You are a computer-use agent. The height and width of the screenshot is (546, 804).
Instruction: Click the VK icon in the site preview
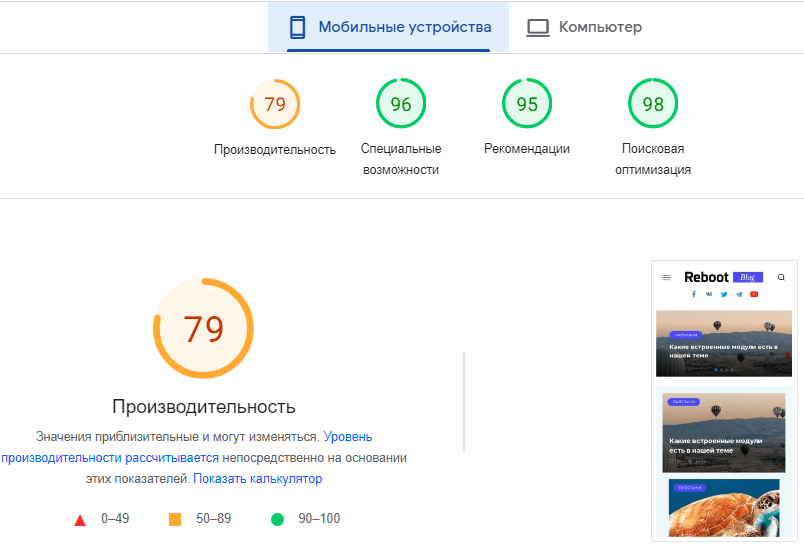pos(709,294)
